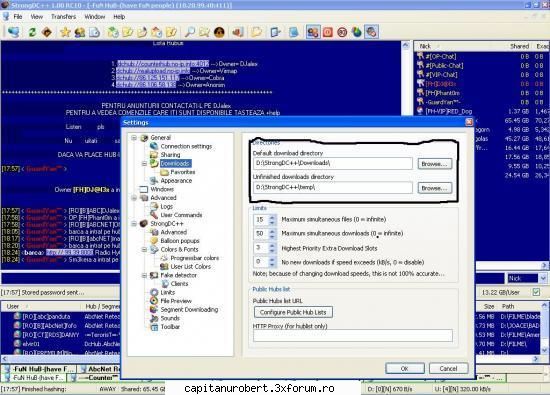Click Configure Public Hub Lists button
The width and height of the screenshot is (550, 395).
293,312
